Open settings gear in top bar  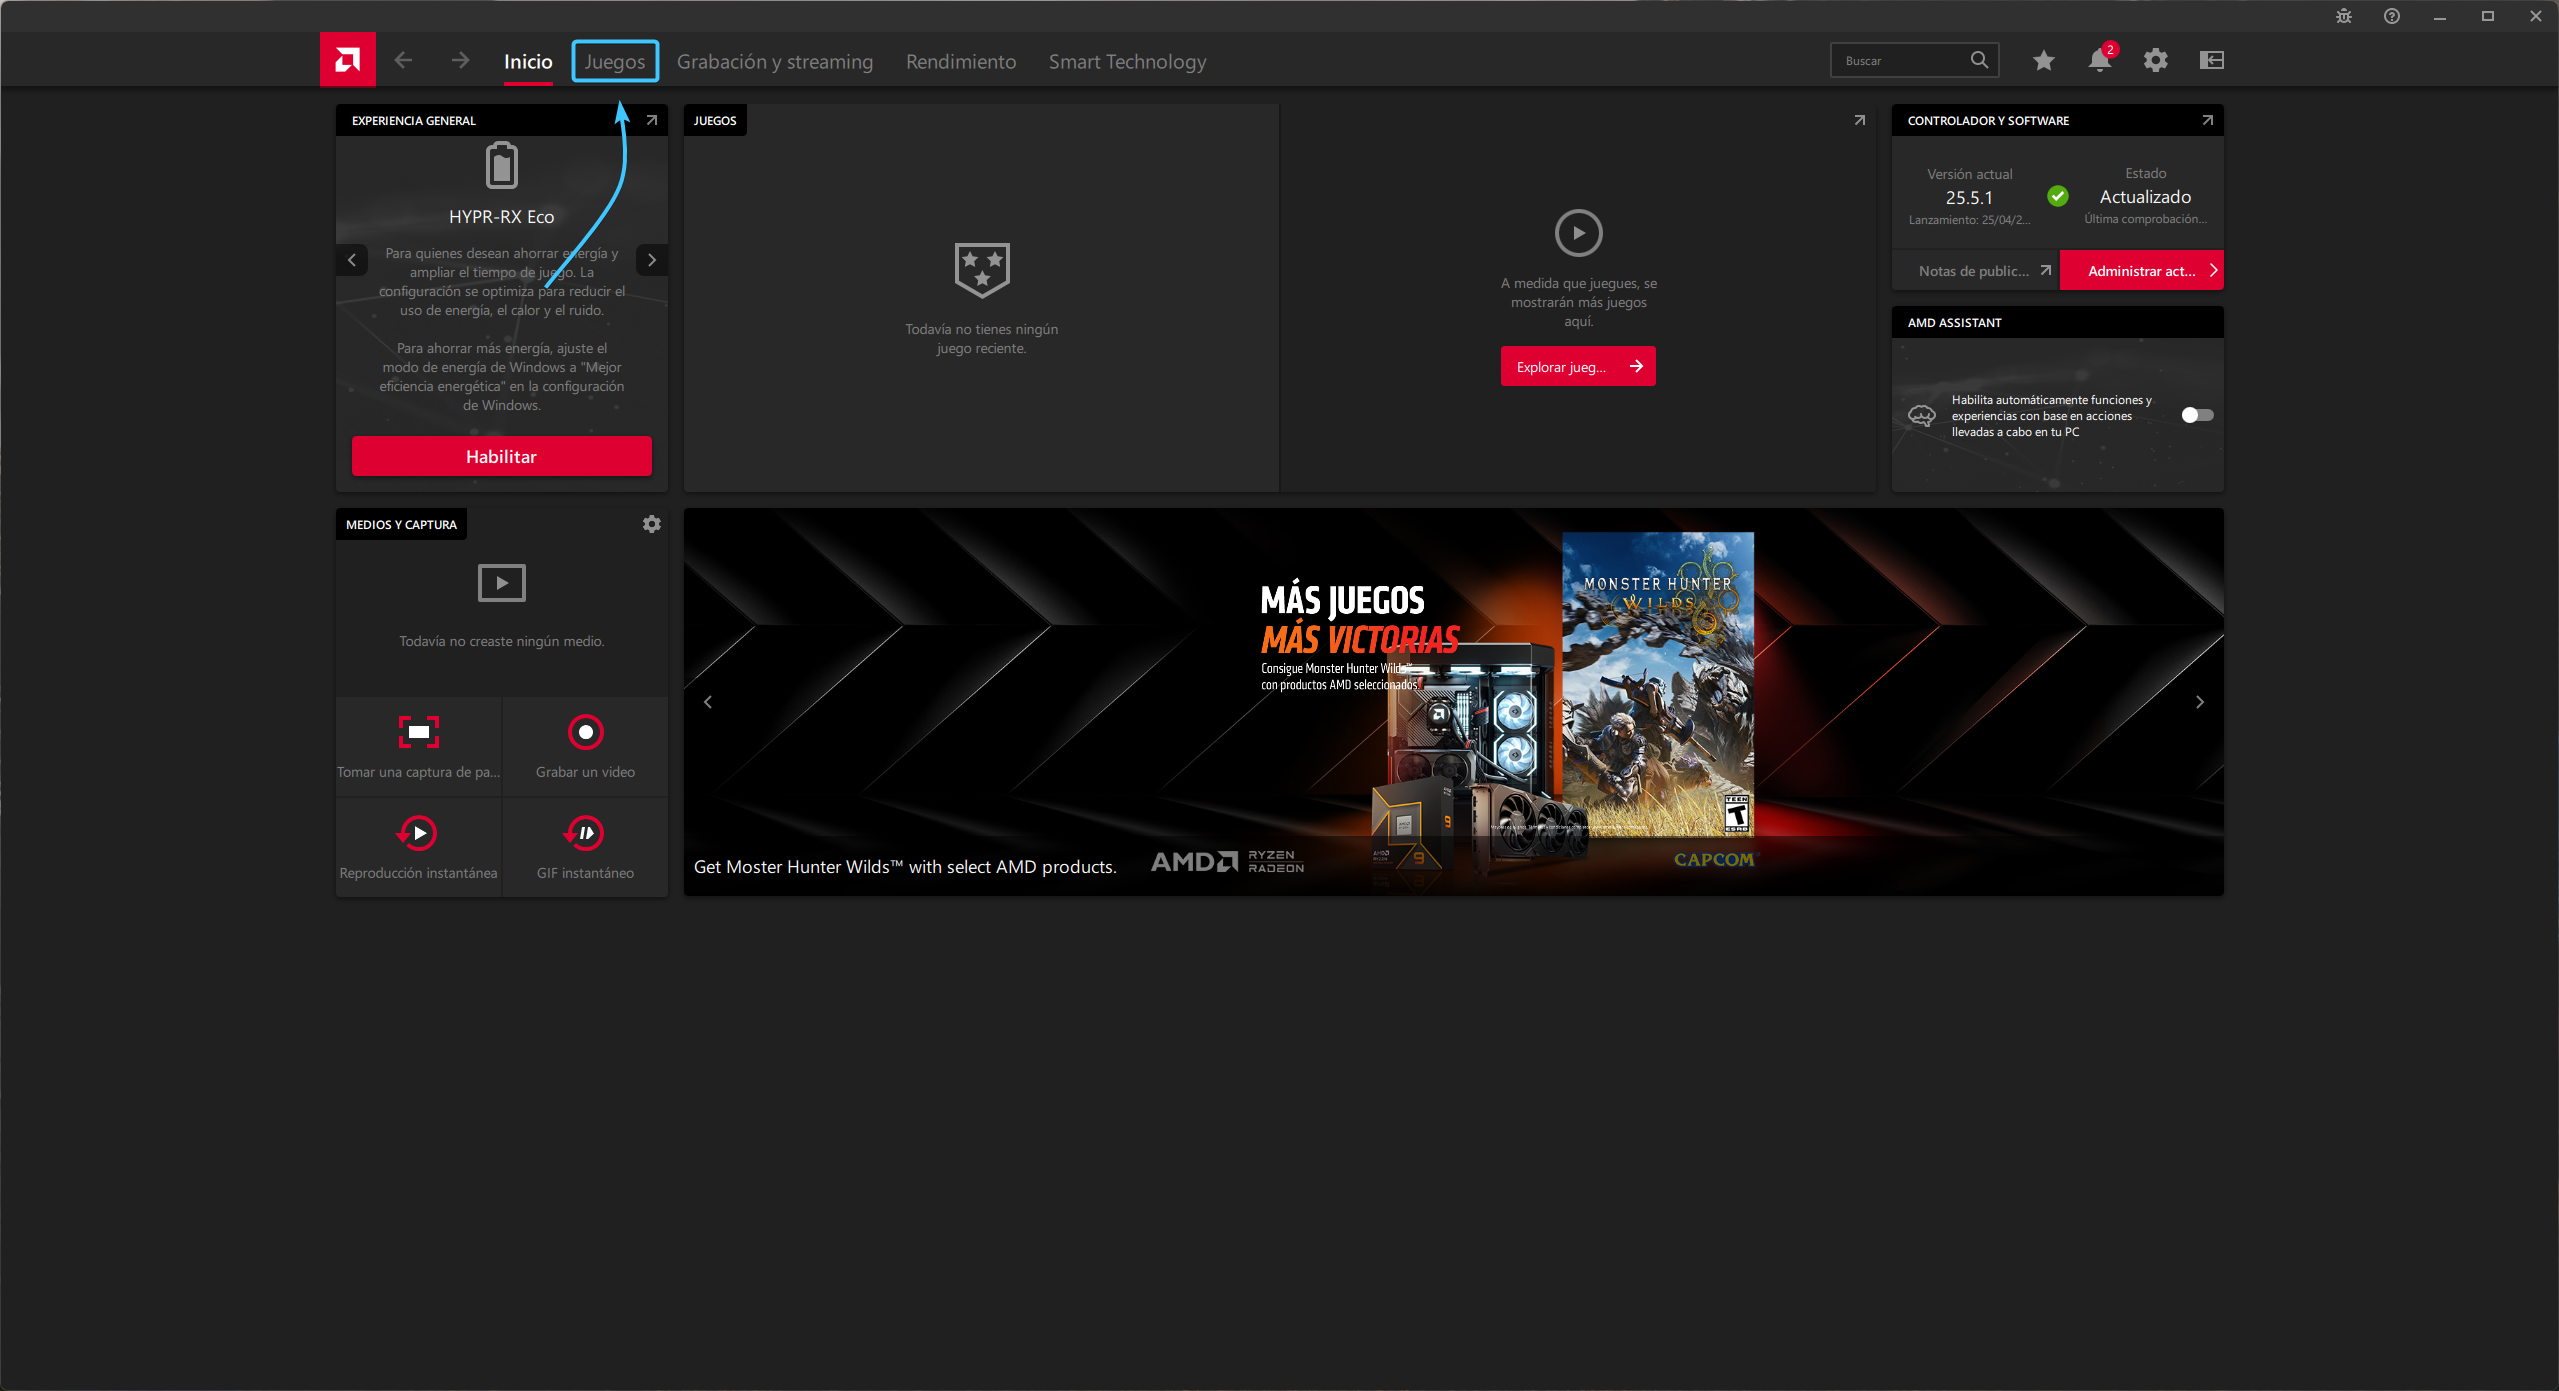2155,60
